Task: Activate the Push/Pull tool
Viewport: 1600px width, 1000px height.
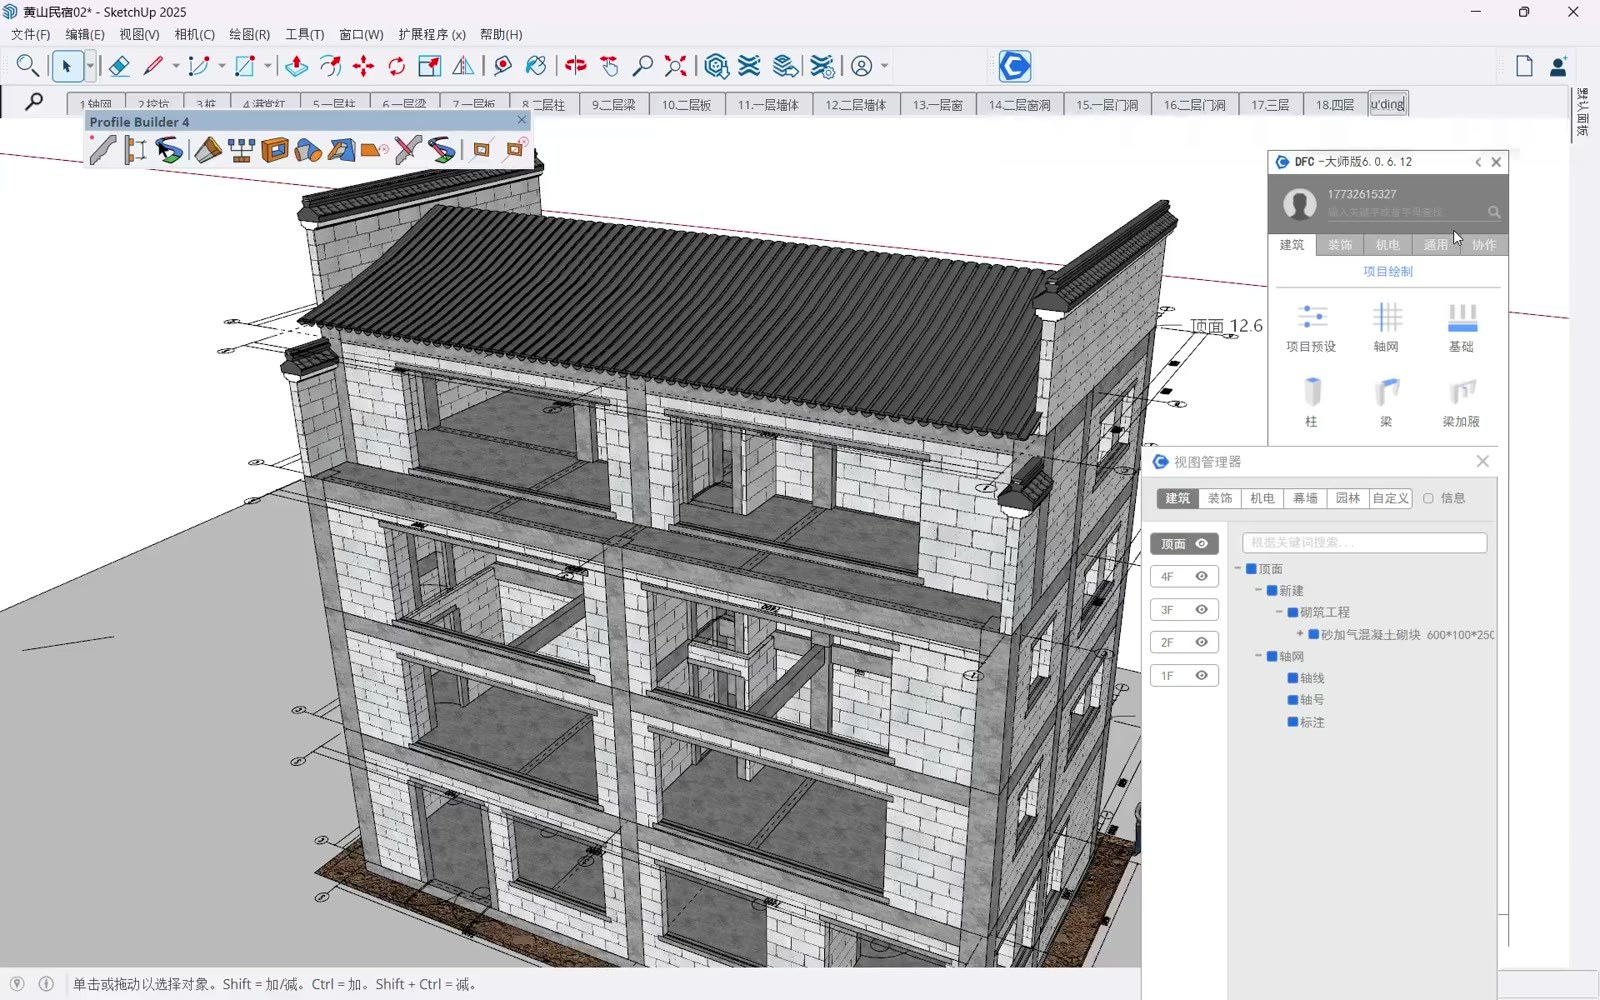Action: pos(296,66)
